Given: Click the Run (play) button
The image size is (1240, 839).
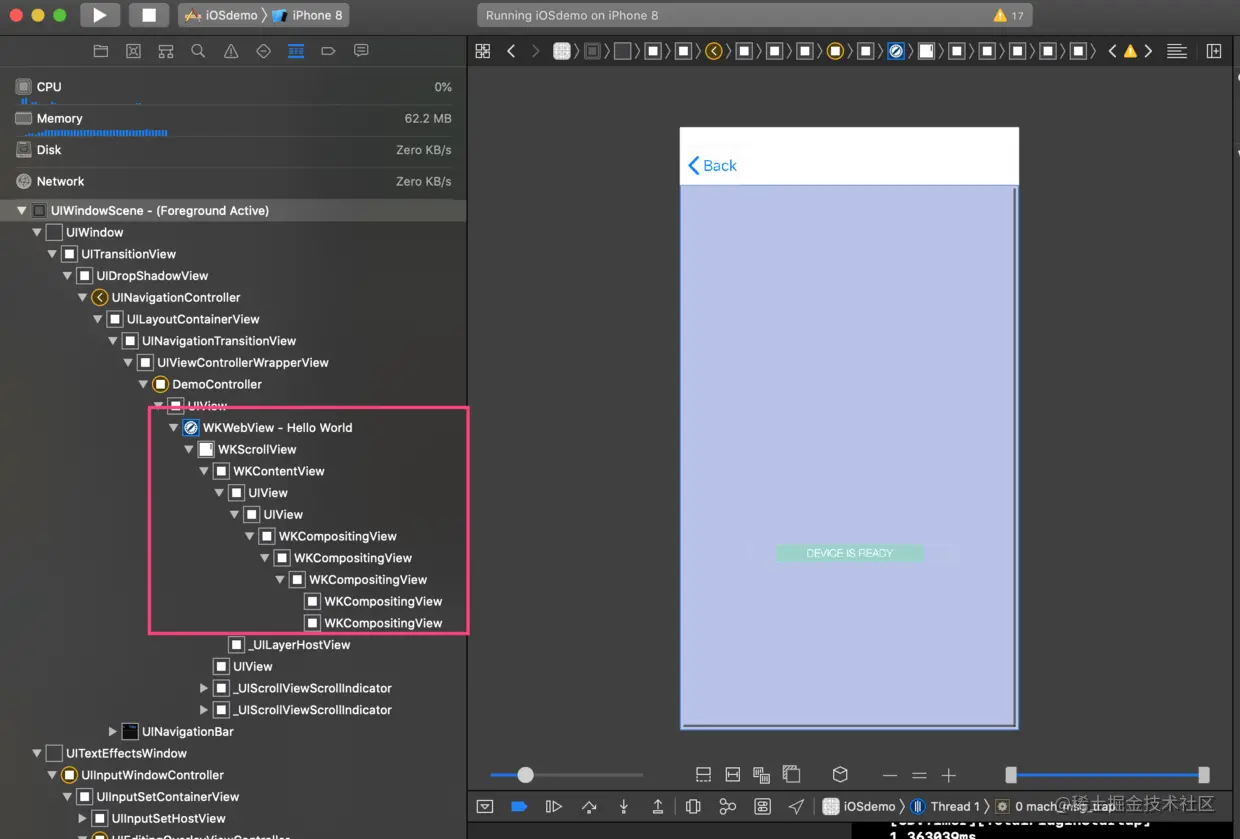Looking at the screenshot, I should (99, 15).
